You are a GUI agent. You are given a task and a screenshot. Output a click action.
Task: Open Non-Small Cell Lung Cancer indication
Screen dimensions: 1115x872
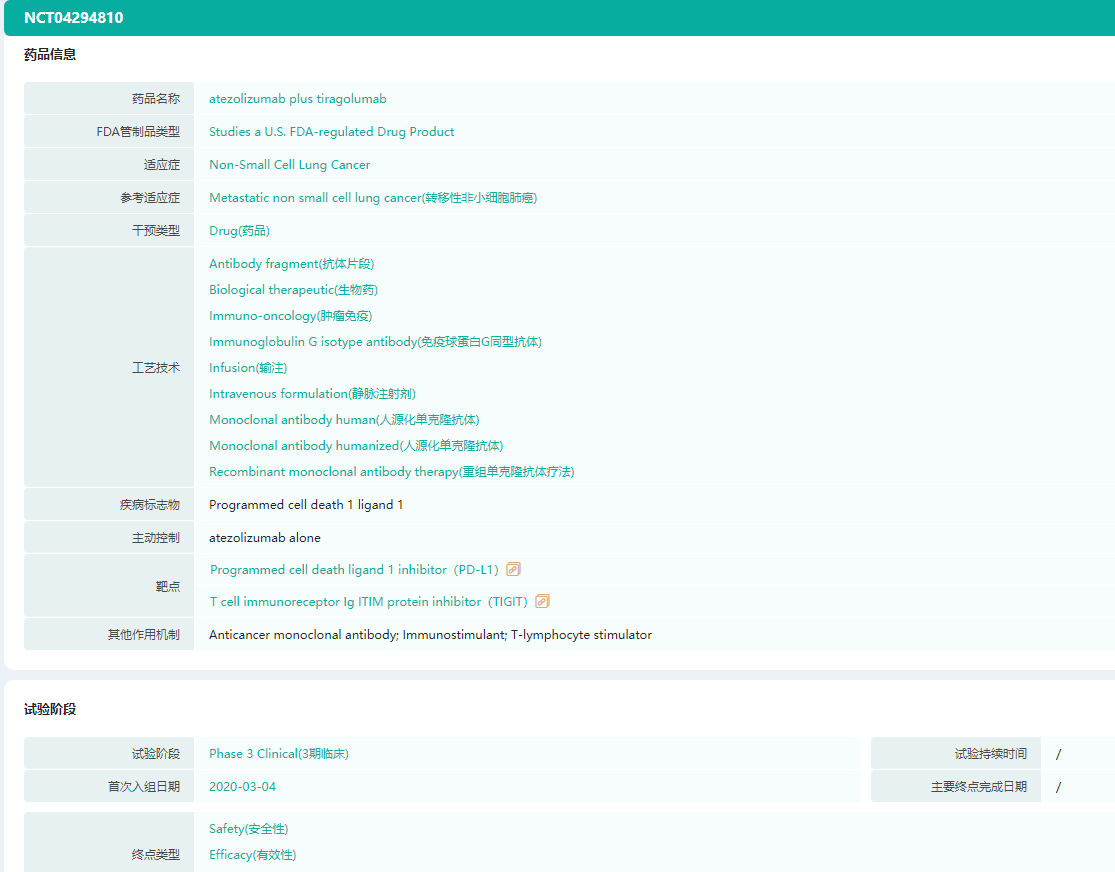(289, 165)
